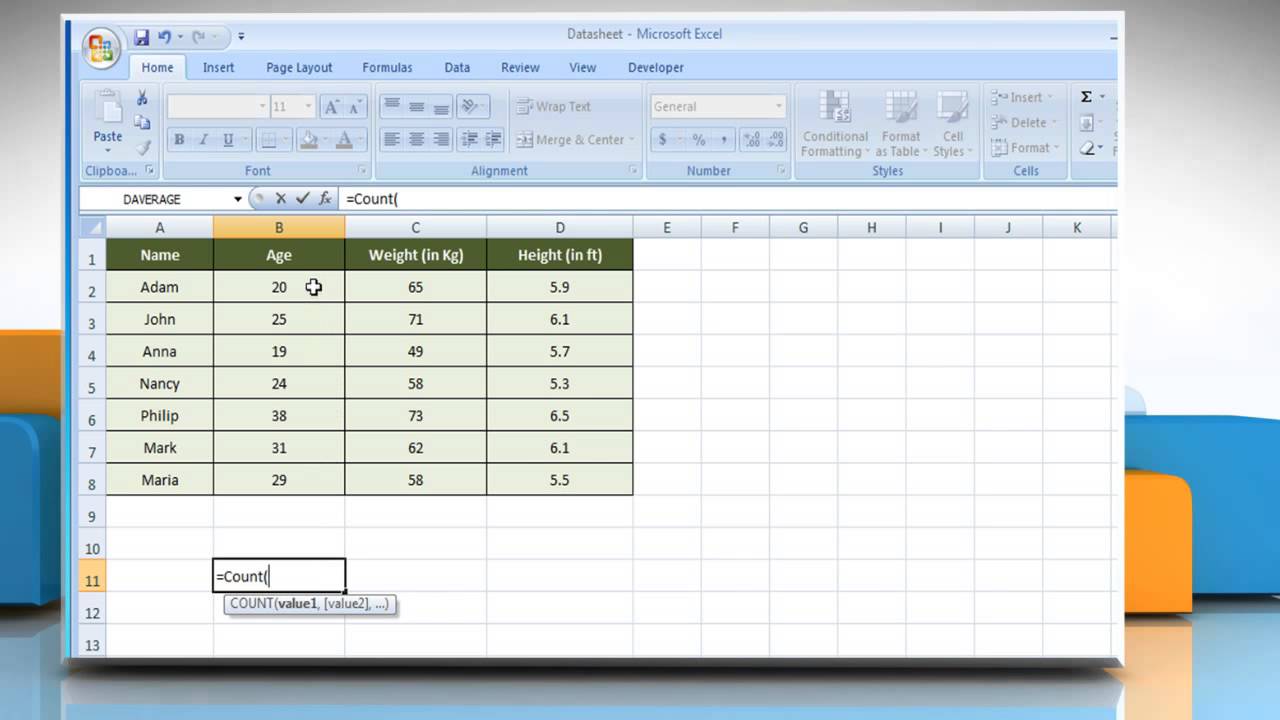
Task: Open the Alignment dialog box launcher
Action: pyautogui.click(x=633, y=171)
